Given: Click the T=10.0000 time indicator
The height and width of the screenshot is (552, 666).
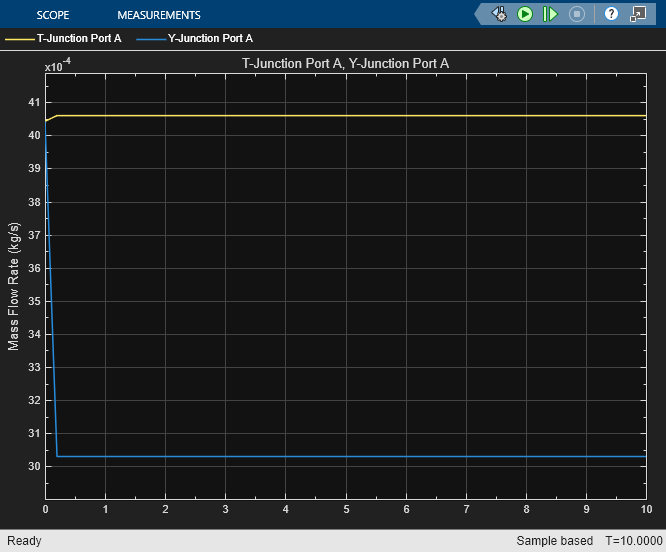Looking at the screenshot, I should click(x=632, y=541).
